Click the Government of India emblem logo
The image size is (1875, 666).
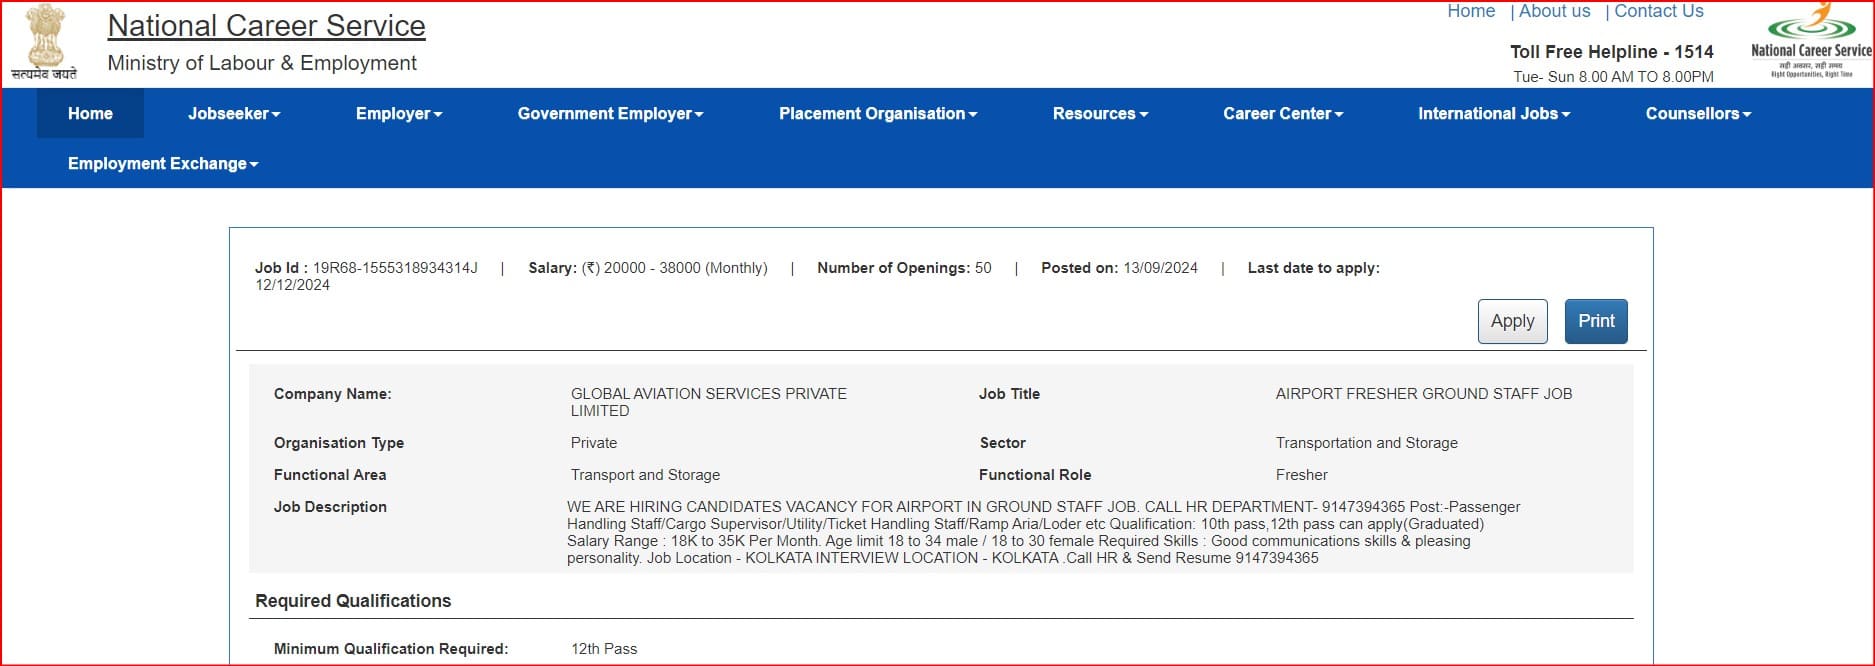tap(44, 42)
